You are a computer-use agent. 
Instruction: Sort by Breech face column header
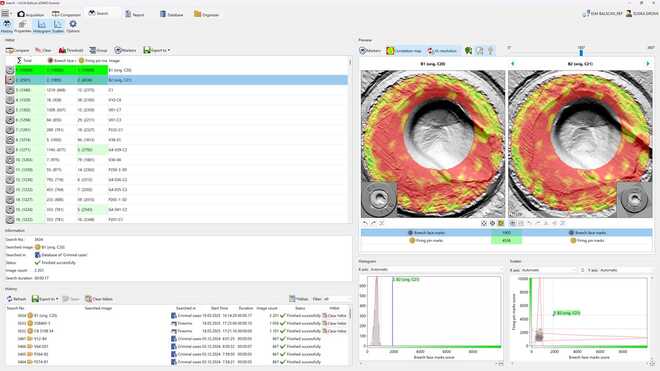point(61,61)
